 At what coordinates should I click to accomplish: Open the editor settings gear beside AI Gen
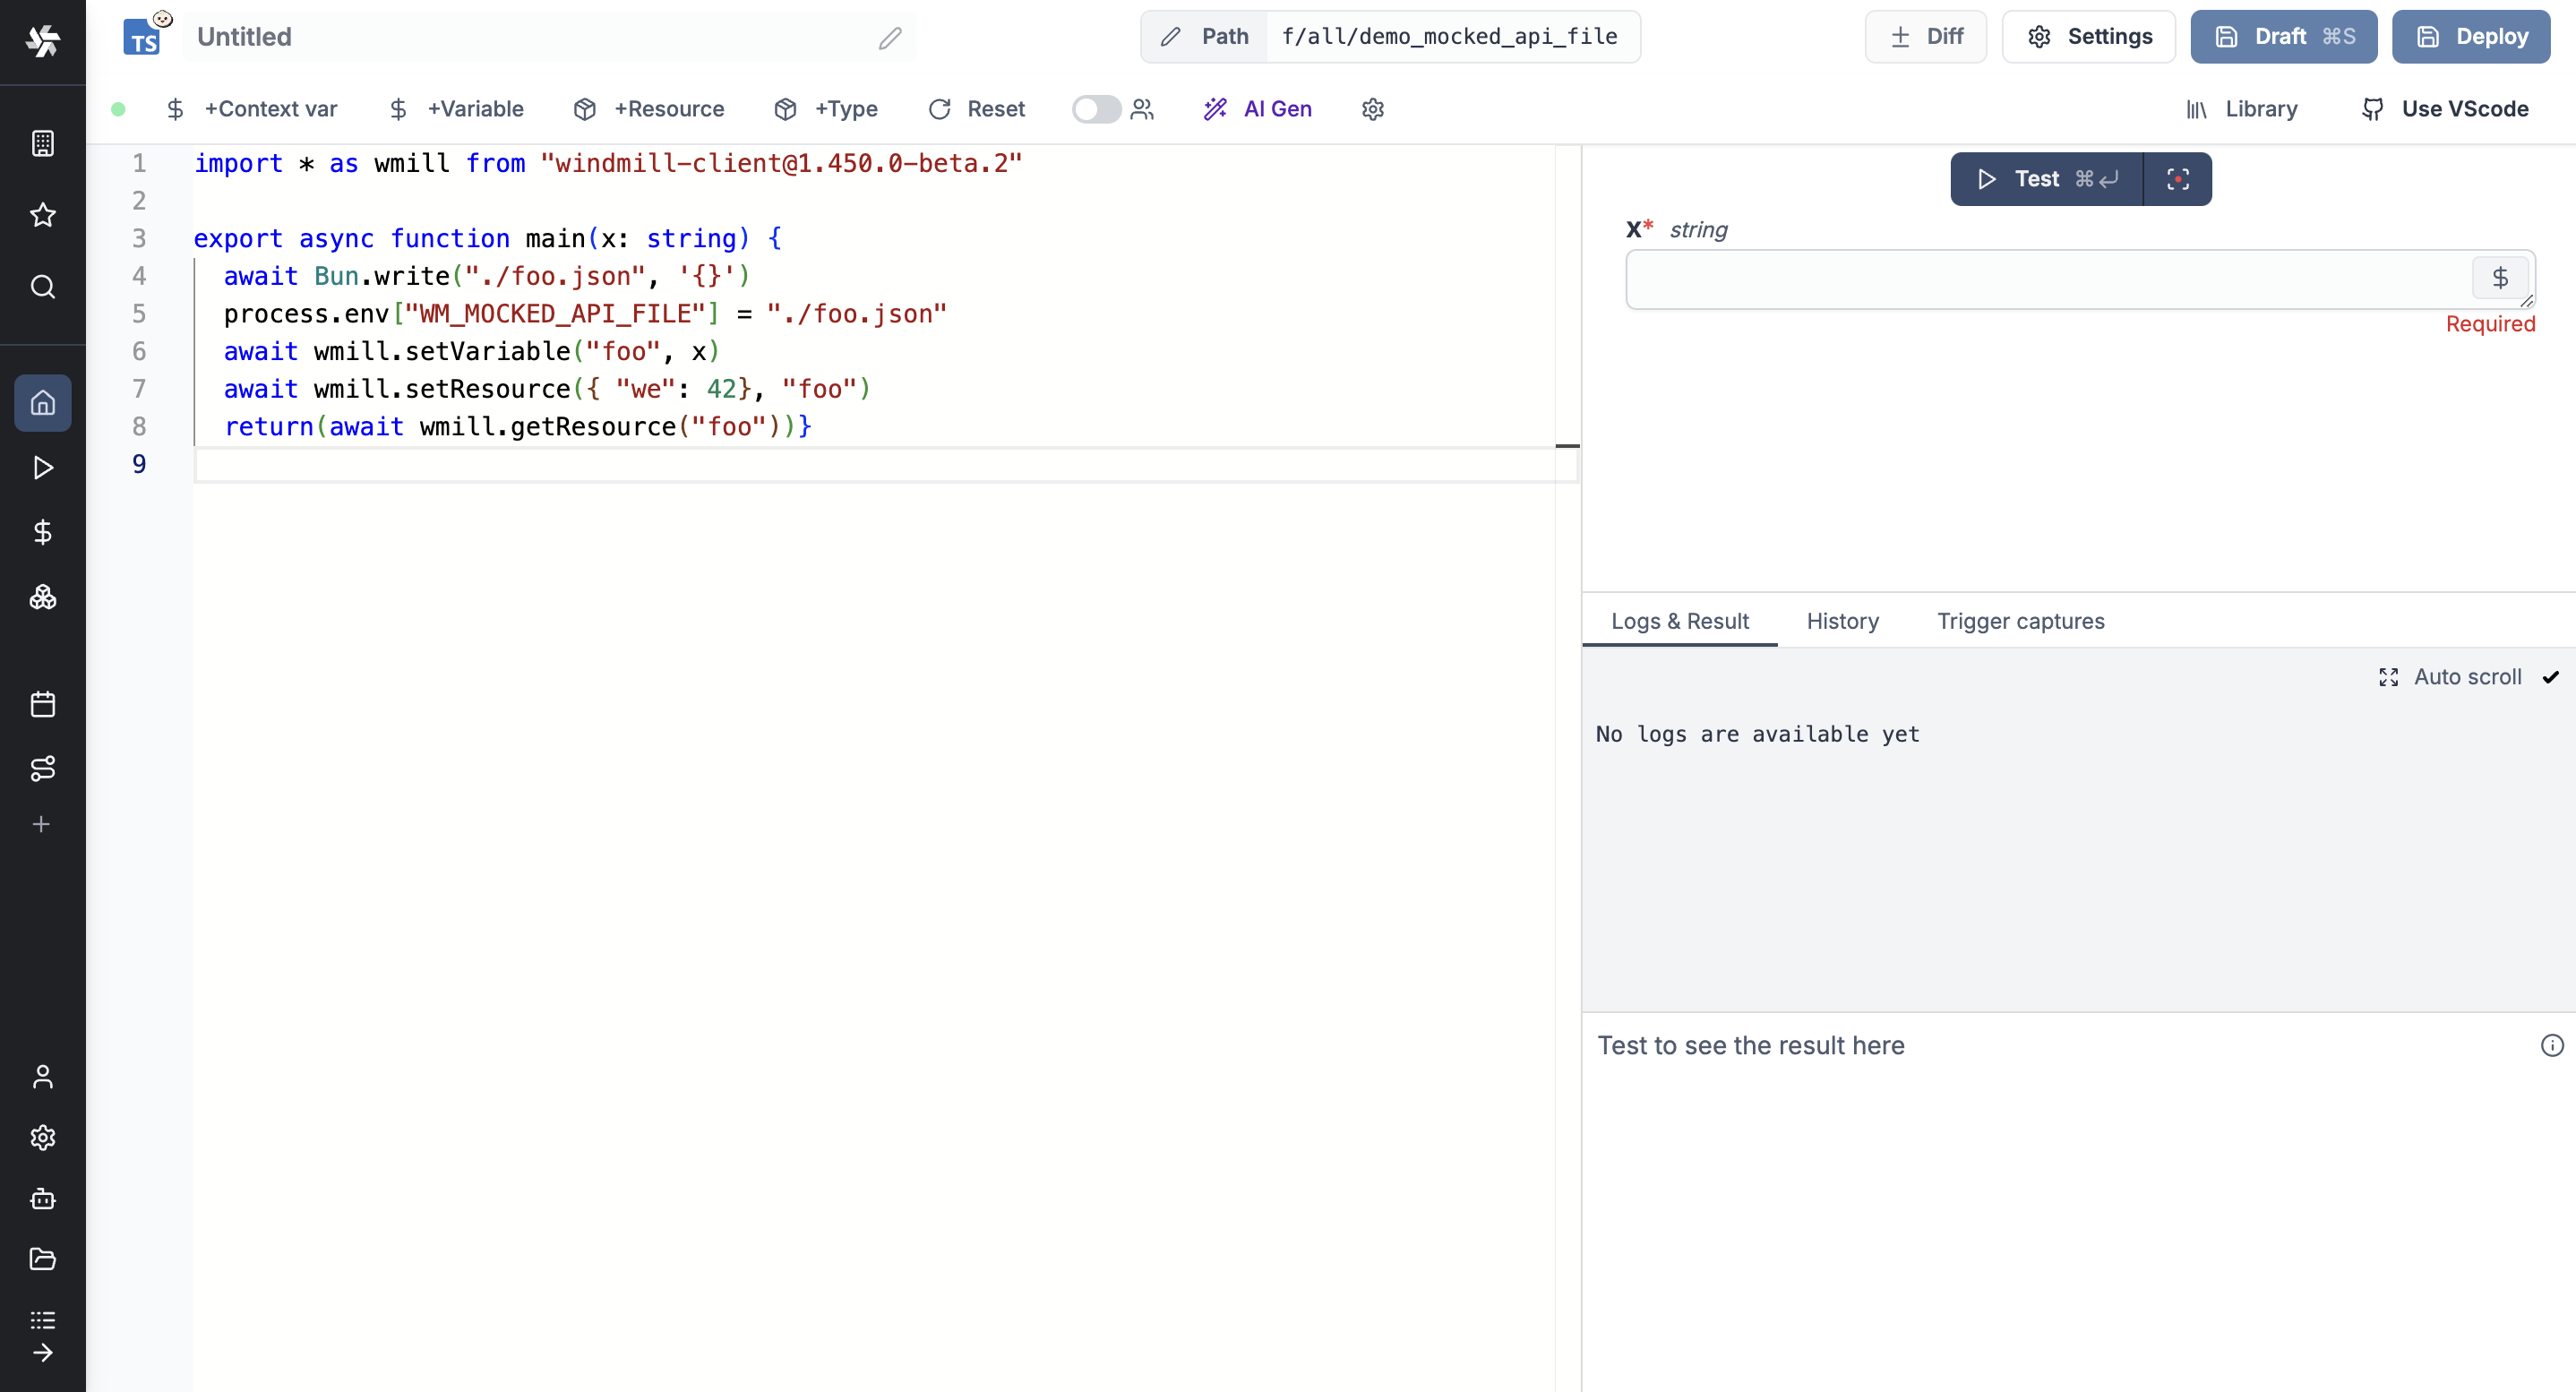pos(1372,109)
